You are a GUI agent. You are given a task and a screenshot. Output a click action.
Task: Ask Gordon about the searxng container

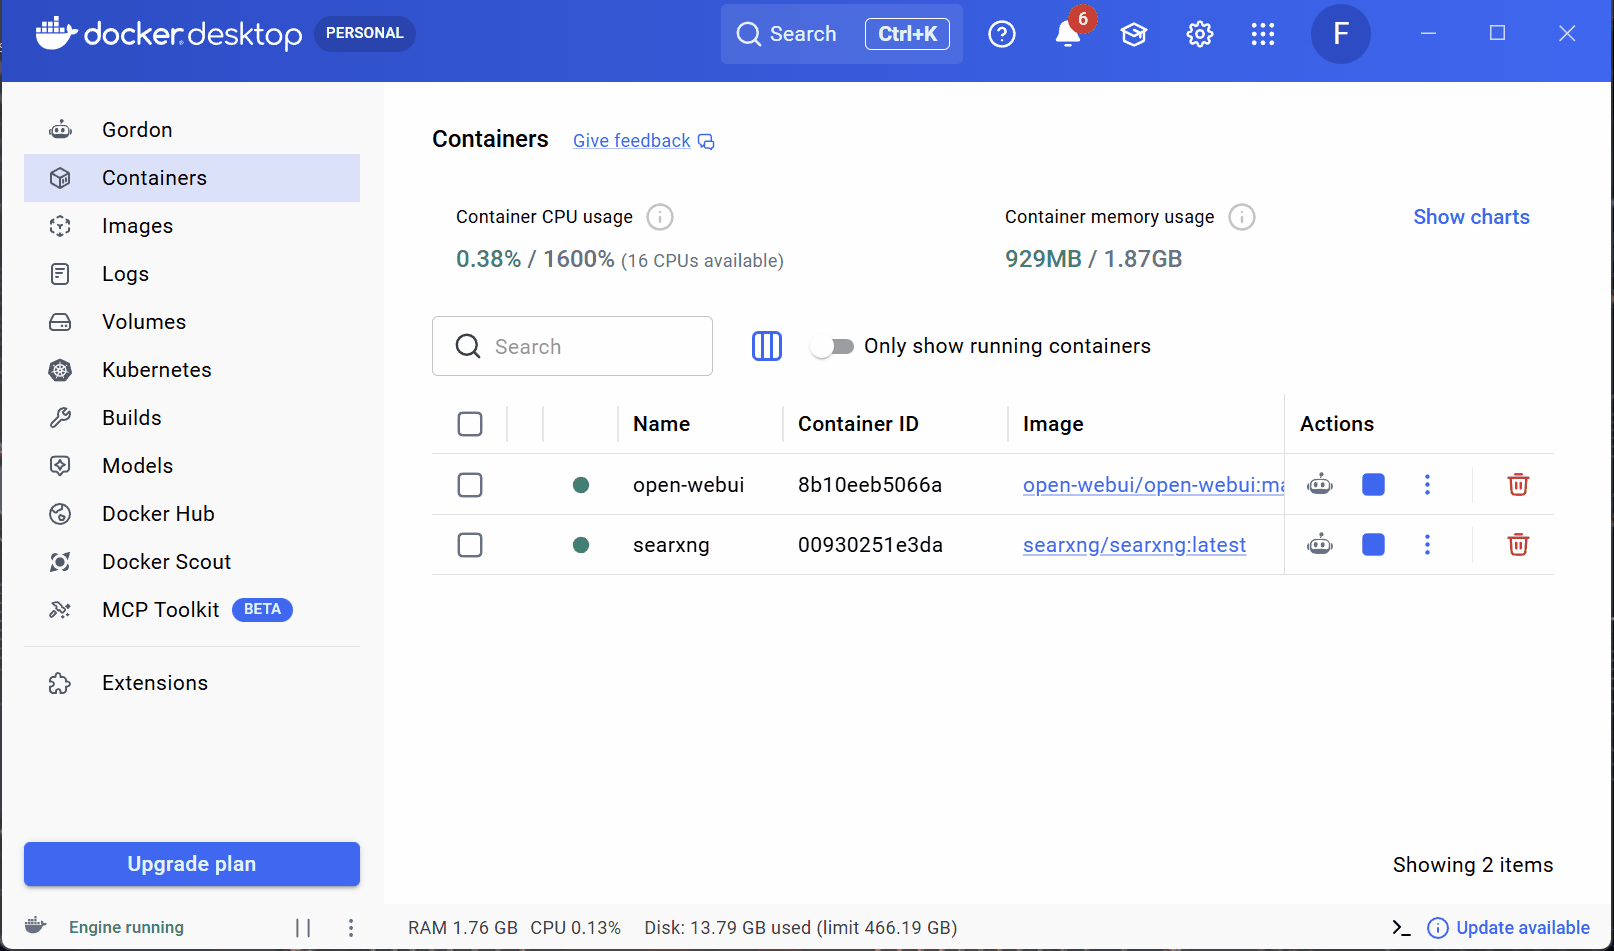click(1320, 545)
